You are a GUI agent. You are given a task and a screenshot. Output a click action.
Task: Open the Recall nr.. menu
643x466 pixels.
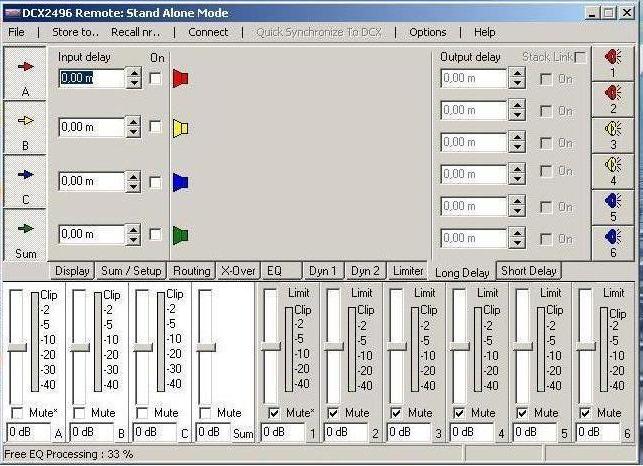135,32
